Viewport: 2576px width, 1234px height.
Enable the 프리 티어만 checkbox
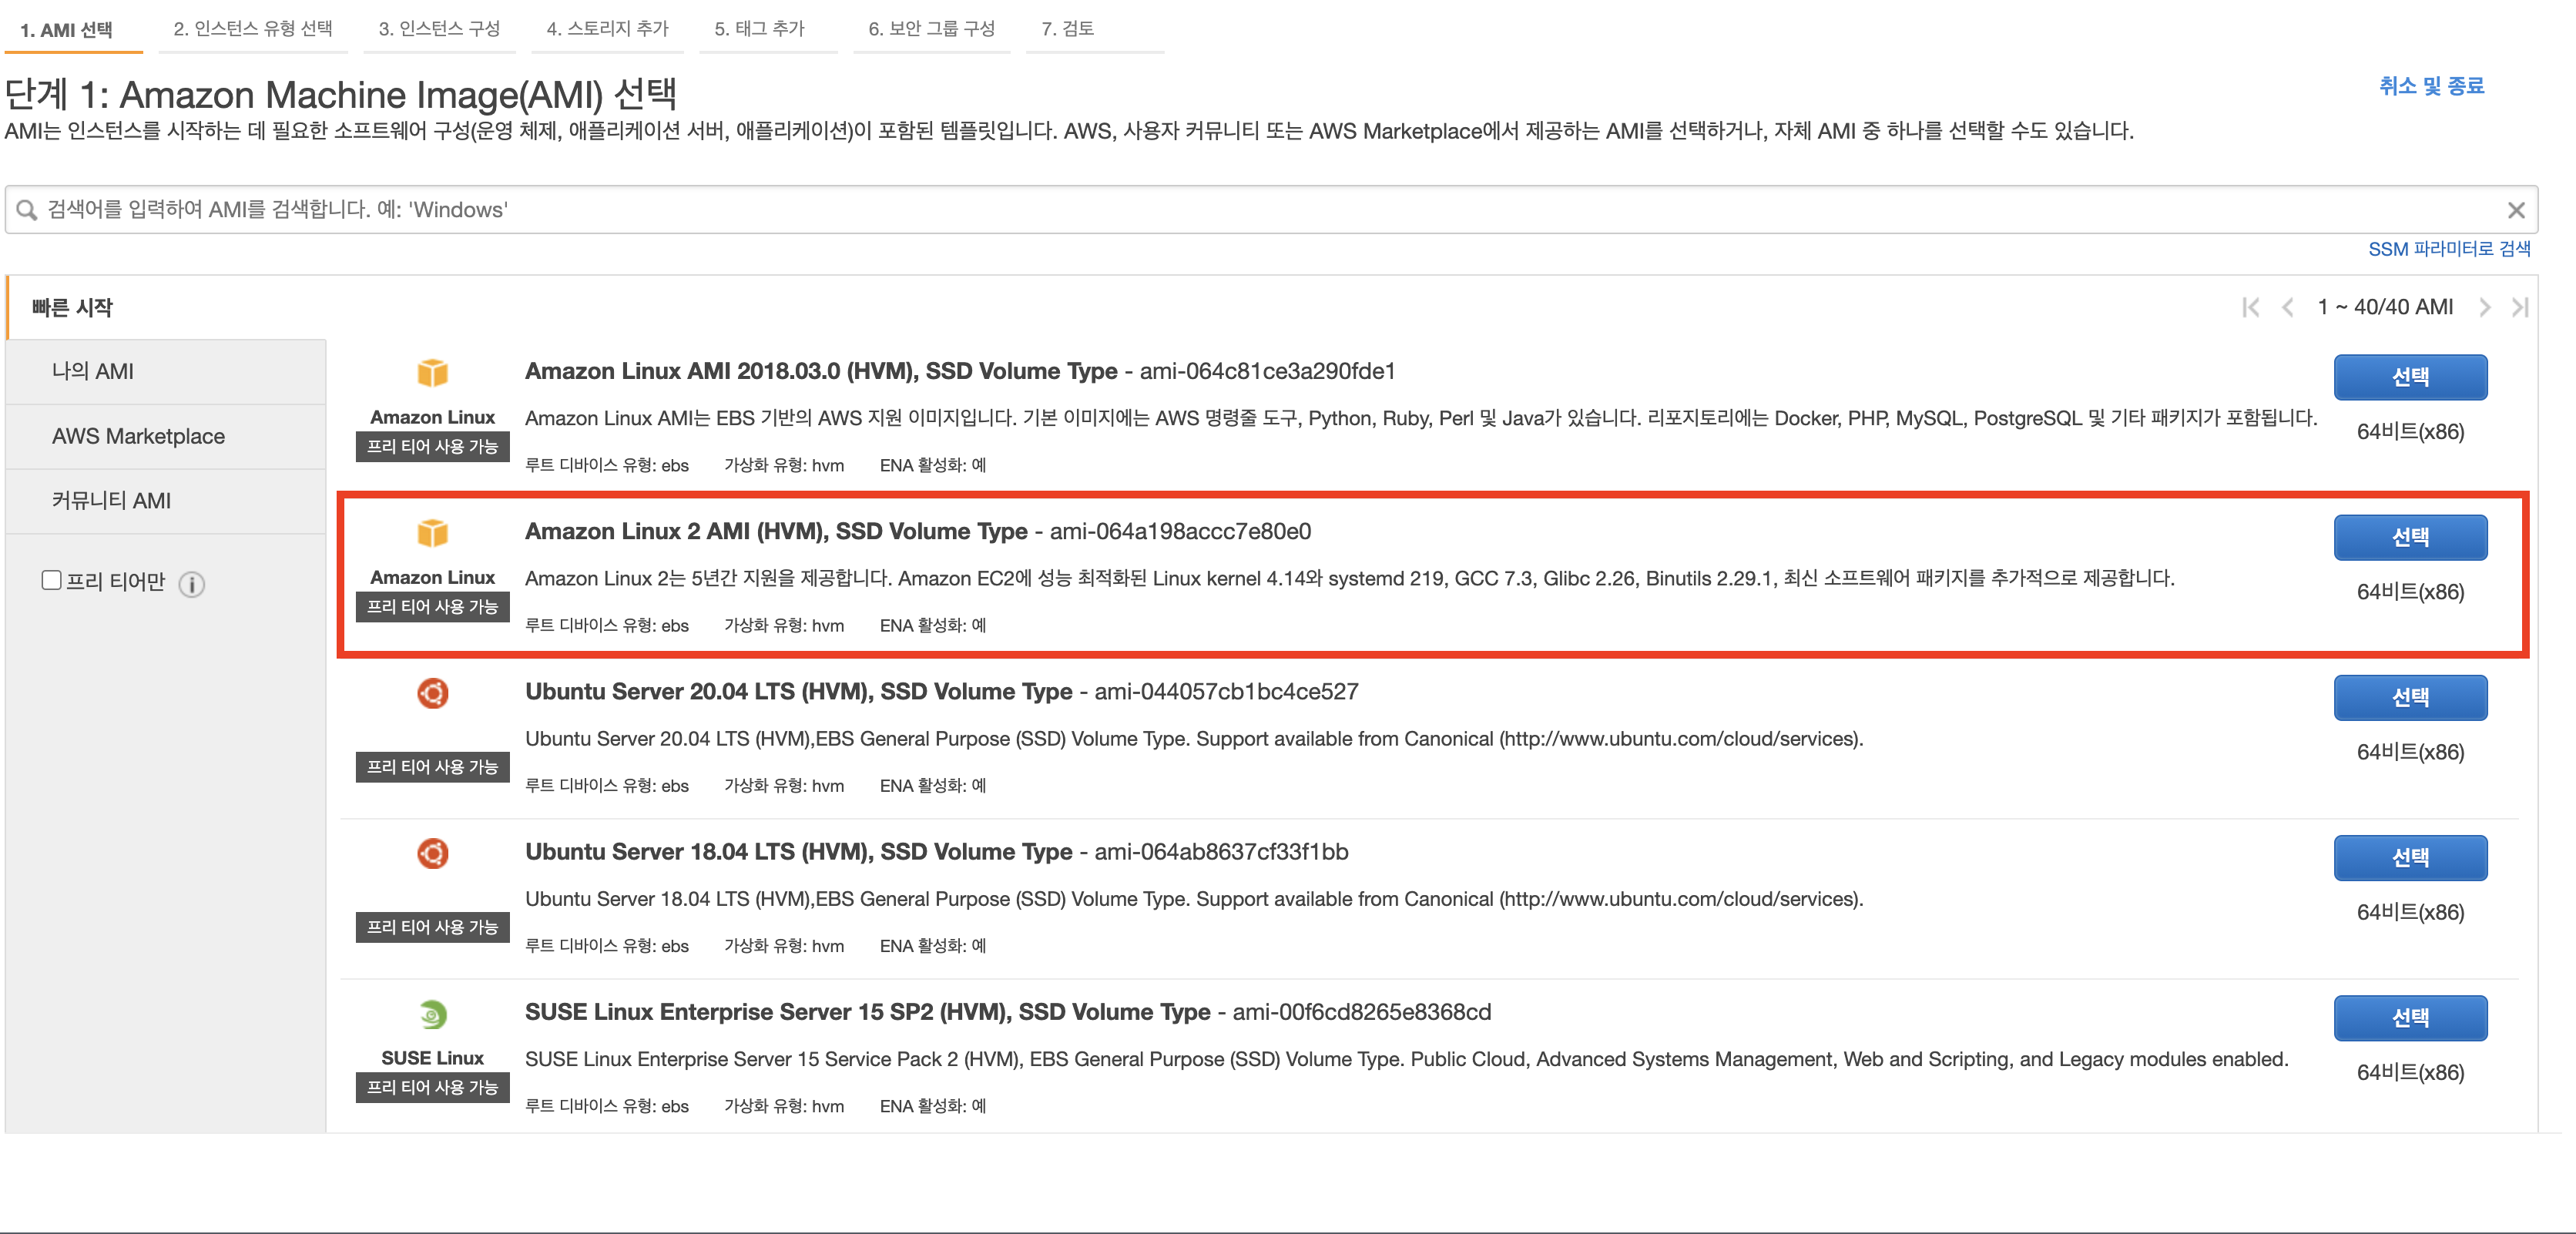[x=49, y=581]
